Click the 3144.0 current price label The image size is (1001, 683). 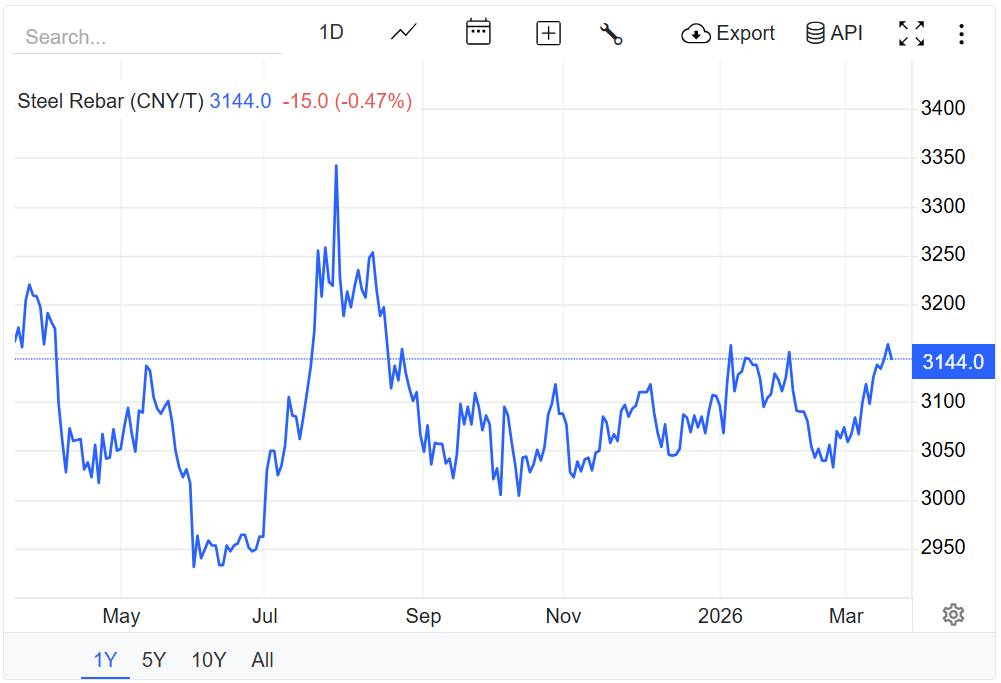tap(952, 362)
